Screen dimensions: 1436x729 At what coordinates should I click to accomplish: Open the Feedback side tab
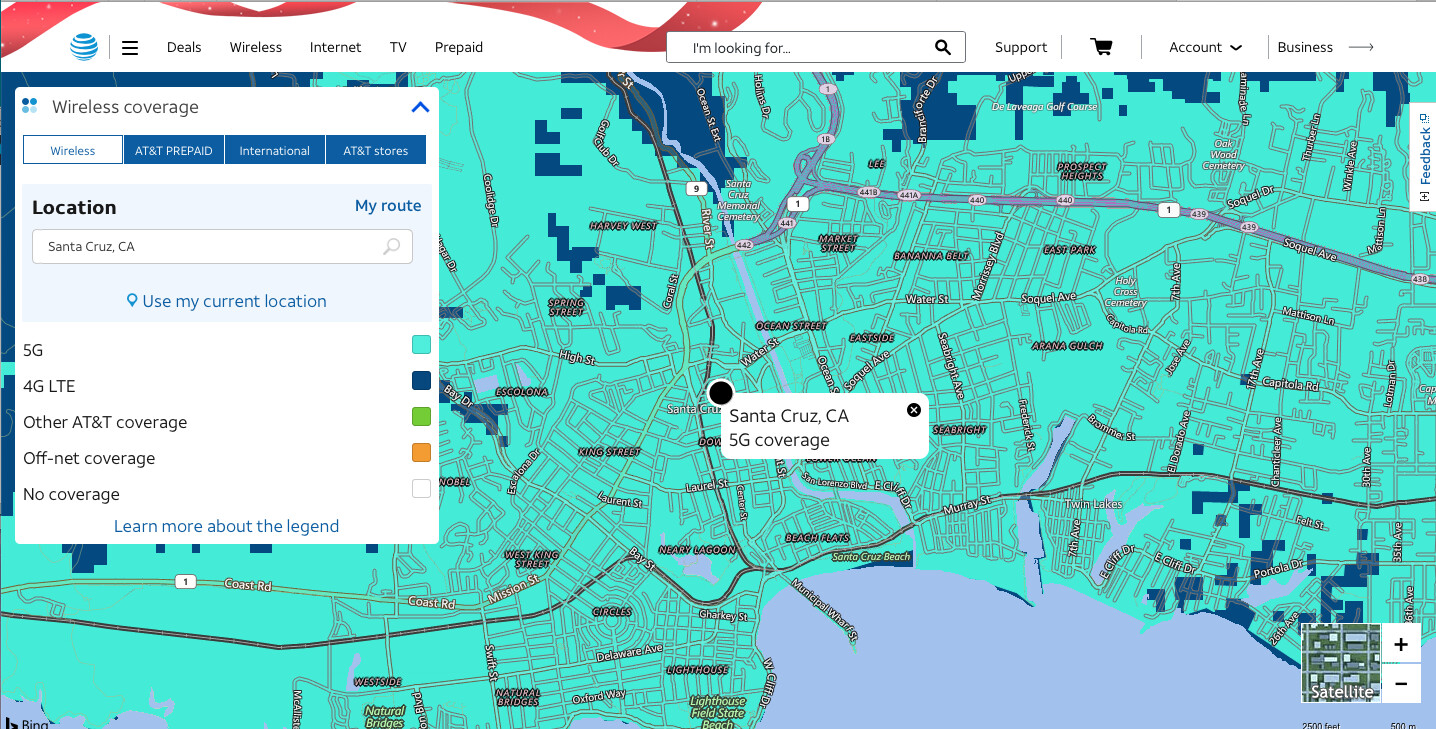tap(1425, 158)
